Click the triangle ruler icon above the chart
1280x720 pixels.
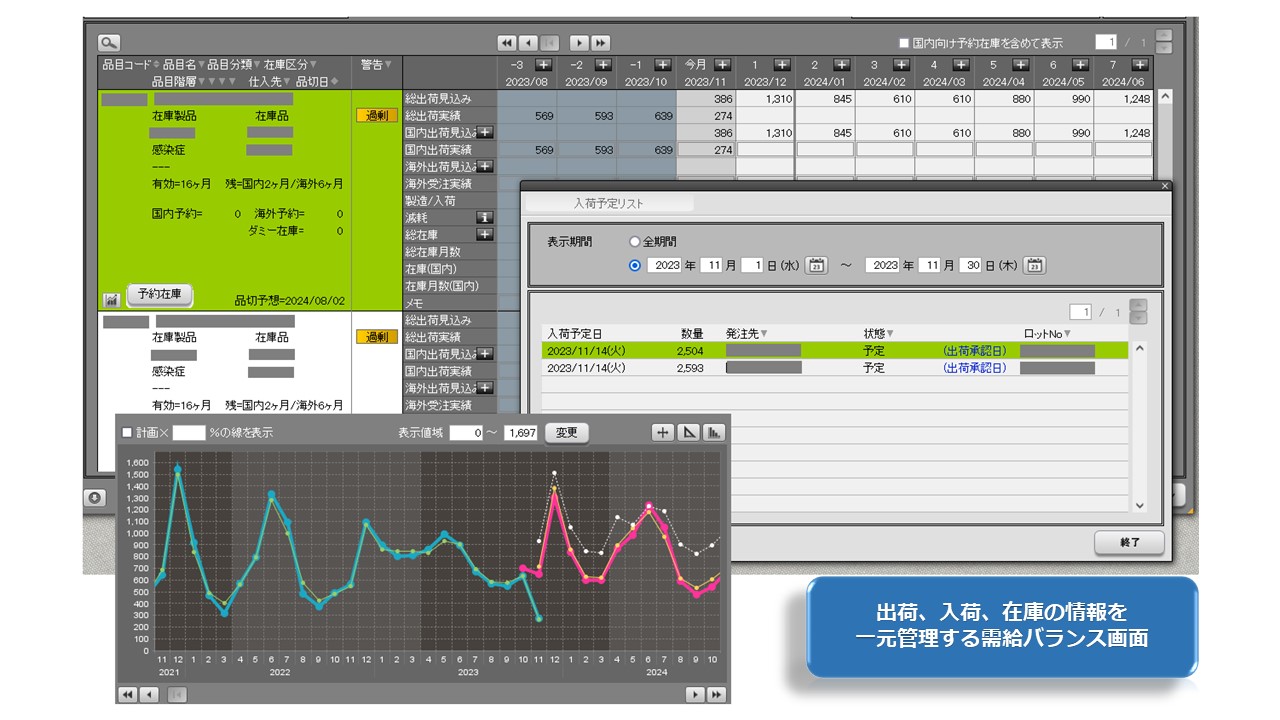689,433
